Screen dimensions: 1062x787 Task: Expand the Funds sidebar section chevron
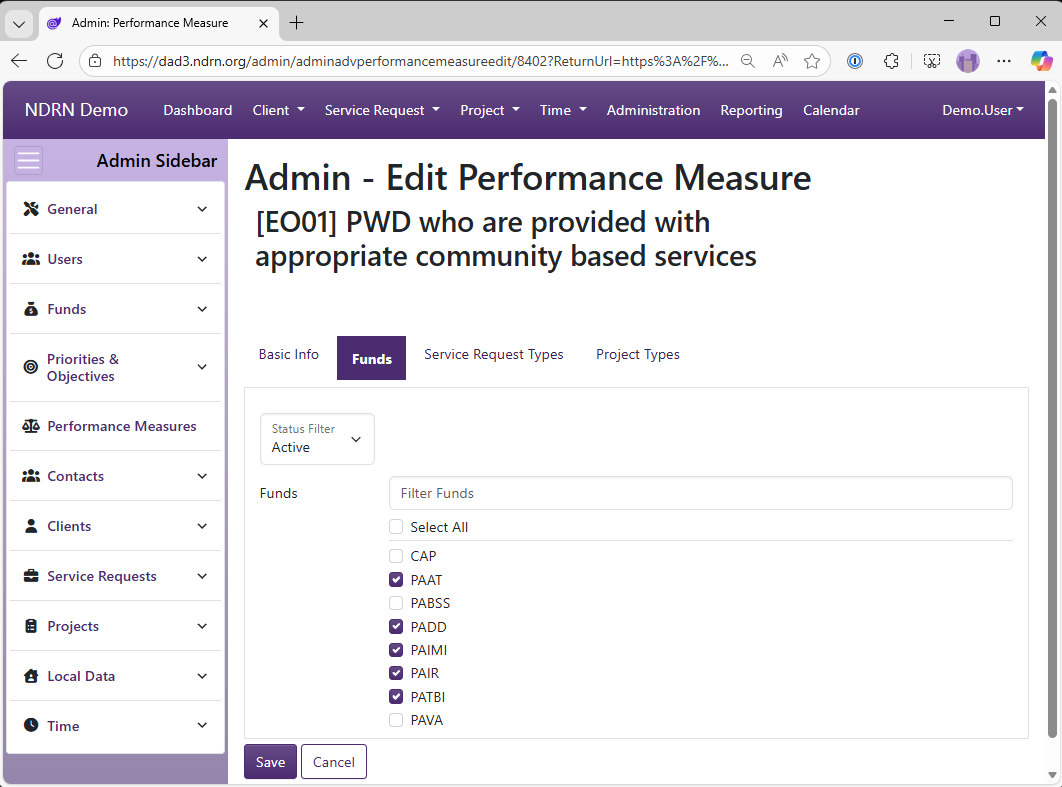pyautogui.click(x=202, y=310)
